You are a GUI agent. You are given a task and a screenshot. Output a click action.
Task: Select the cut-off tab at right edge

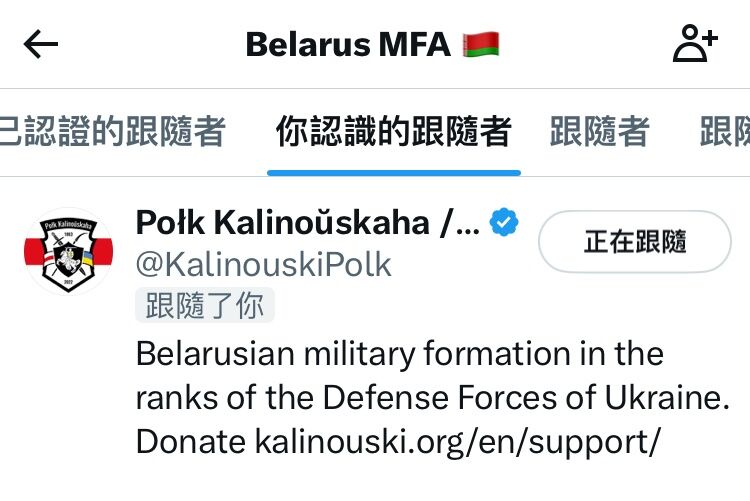[725, 131]
